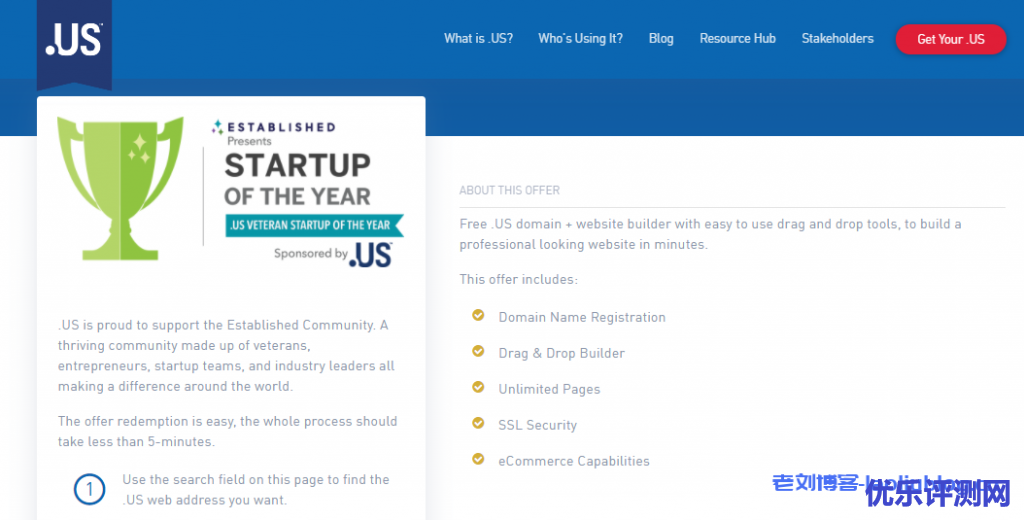Click the eCommerce Capabilities list item text

click(574, 461)
